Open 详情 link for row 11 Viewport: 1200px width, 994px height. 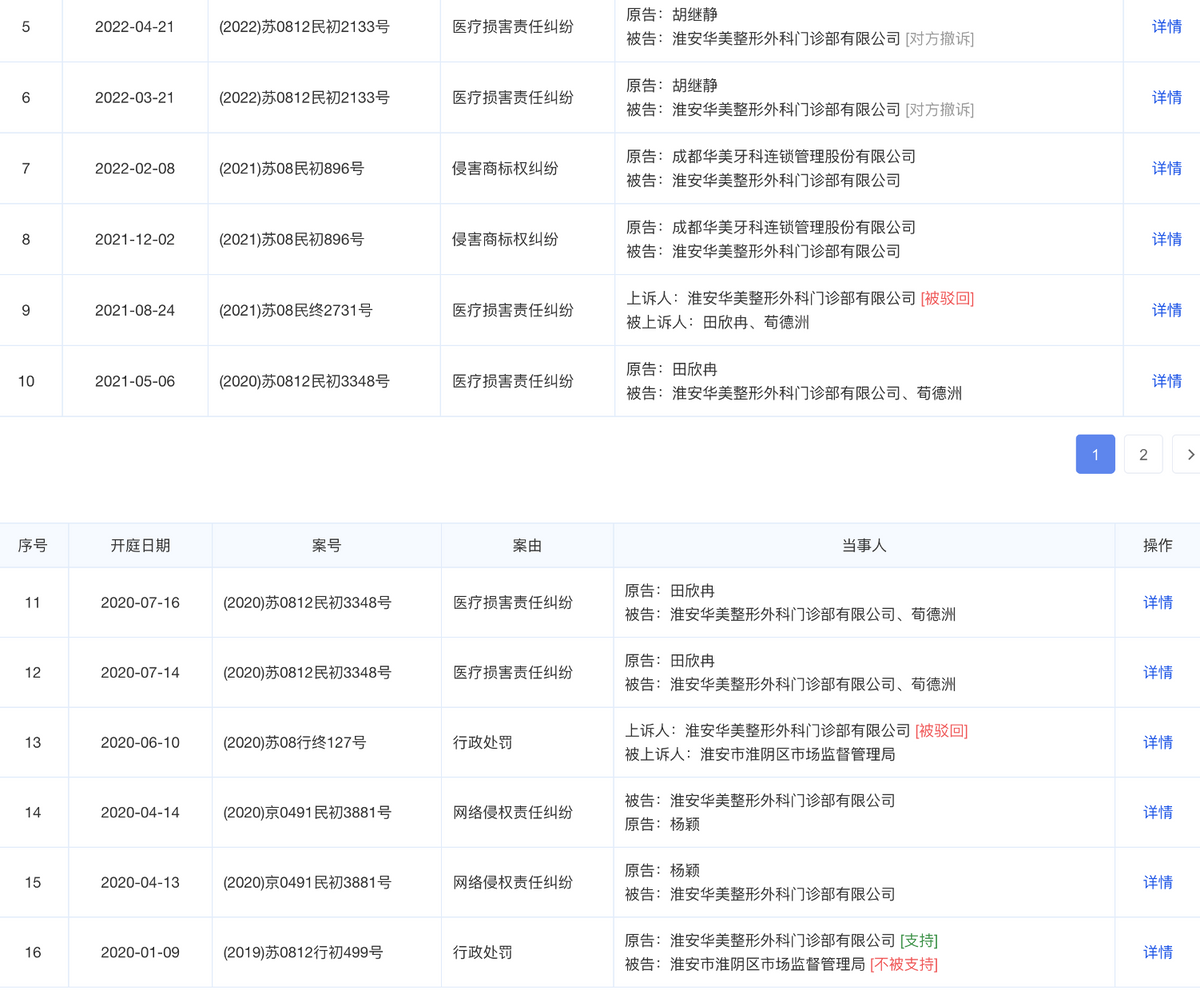[x=1158, y=602]
